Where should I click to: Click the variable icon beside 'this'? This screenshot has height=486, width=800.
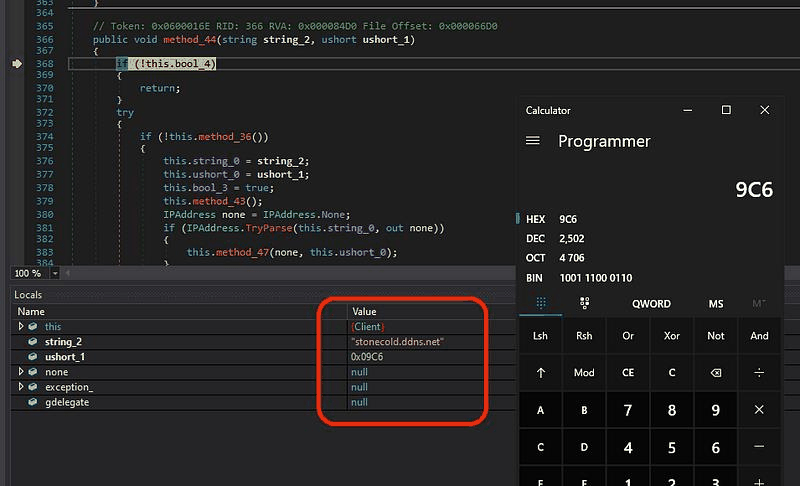(x=33, y=326)
